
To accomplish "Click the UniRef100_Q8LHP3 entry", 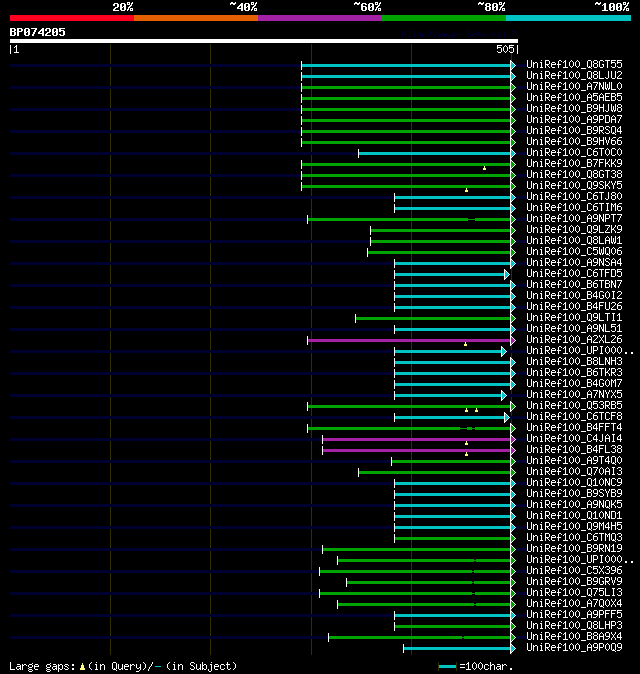I will [x=574, y=626].
